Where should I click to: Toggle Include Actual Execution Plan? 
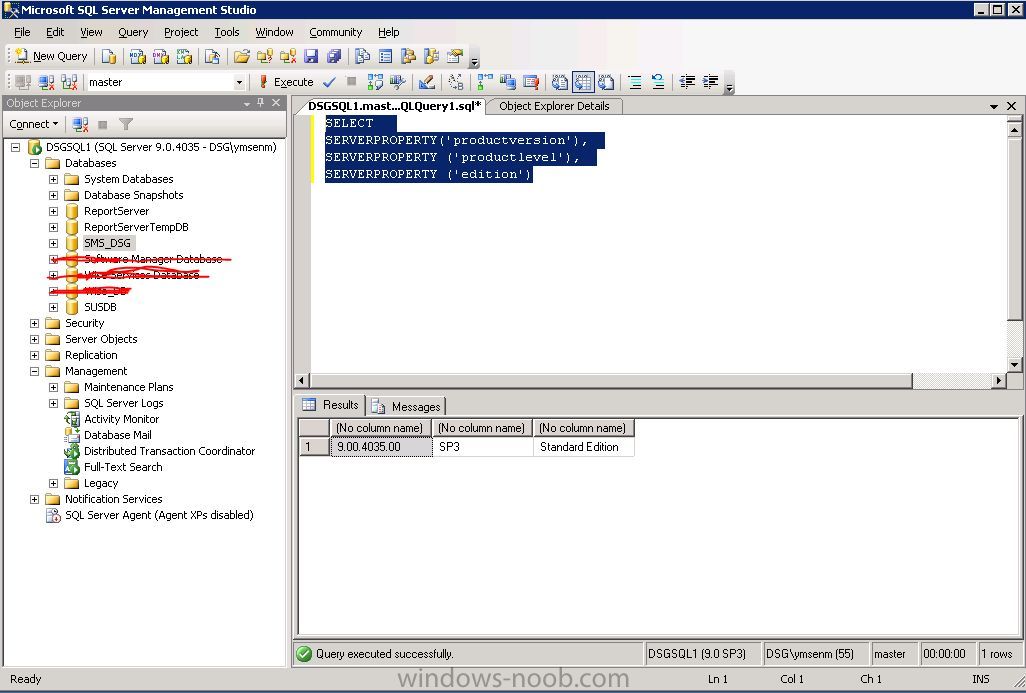click(x=485, y=82)
